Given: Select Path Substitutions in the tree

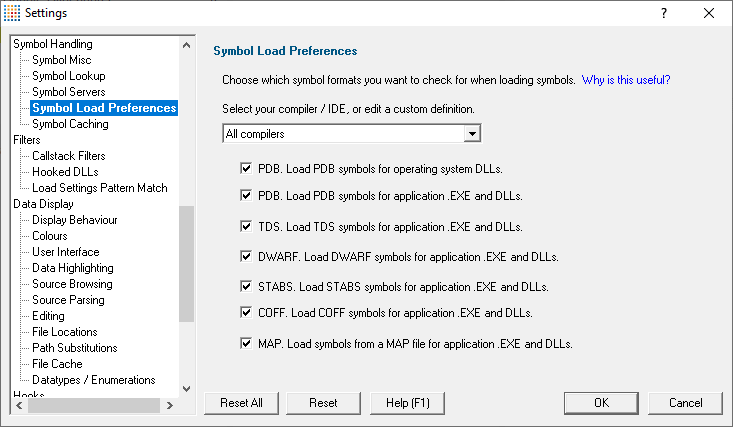Looking at the screenshot, I should [74, 348].
